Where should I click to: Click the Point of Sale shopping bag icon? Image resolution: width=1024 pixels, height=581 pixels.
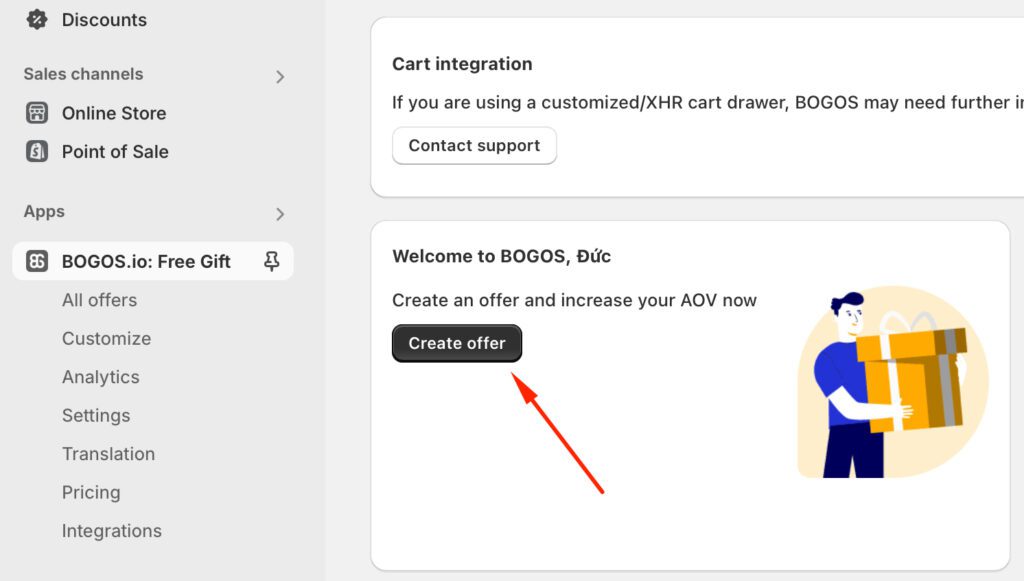coord(37,151)
